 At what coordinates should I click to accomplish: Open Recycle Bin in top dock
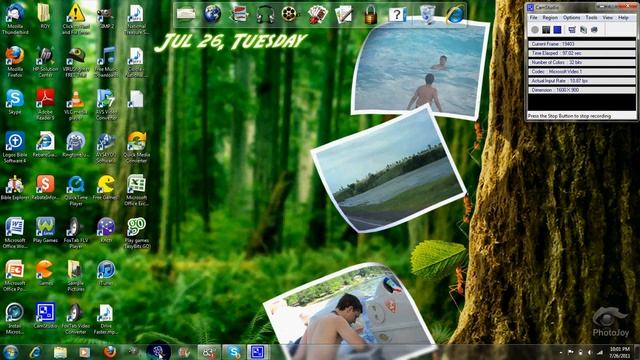coord(427,14)
